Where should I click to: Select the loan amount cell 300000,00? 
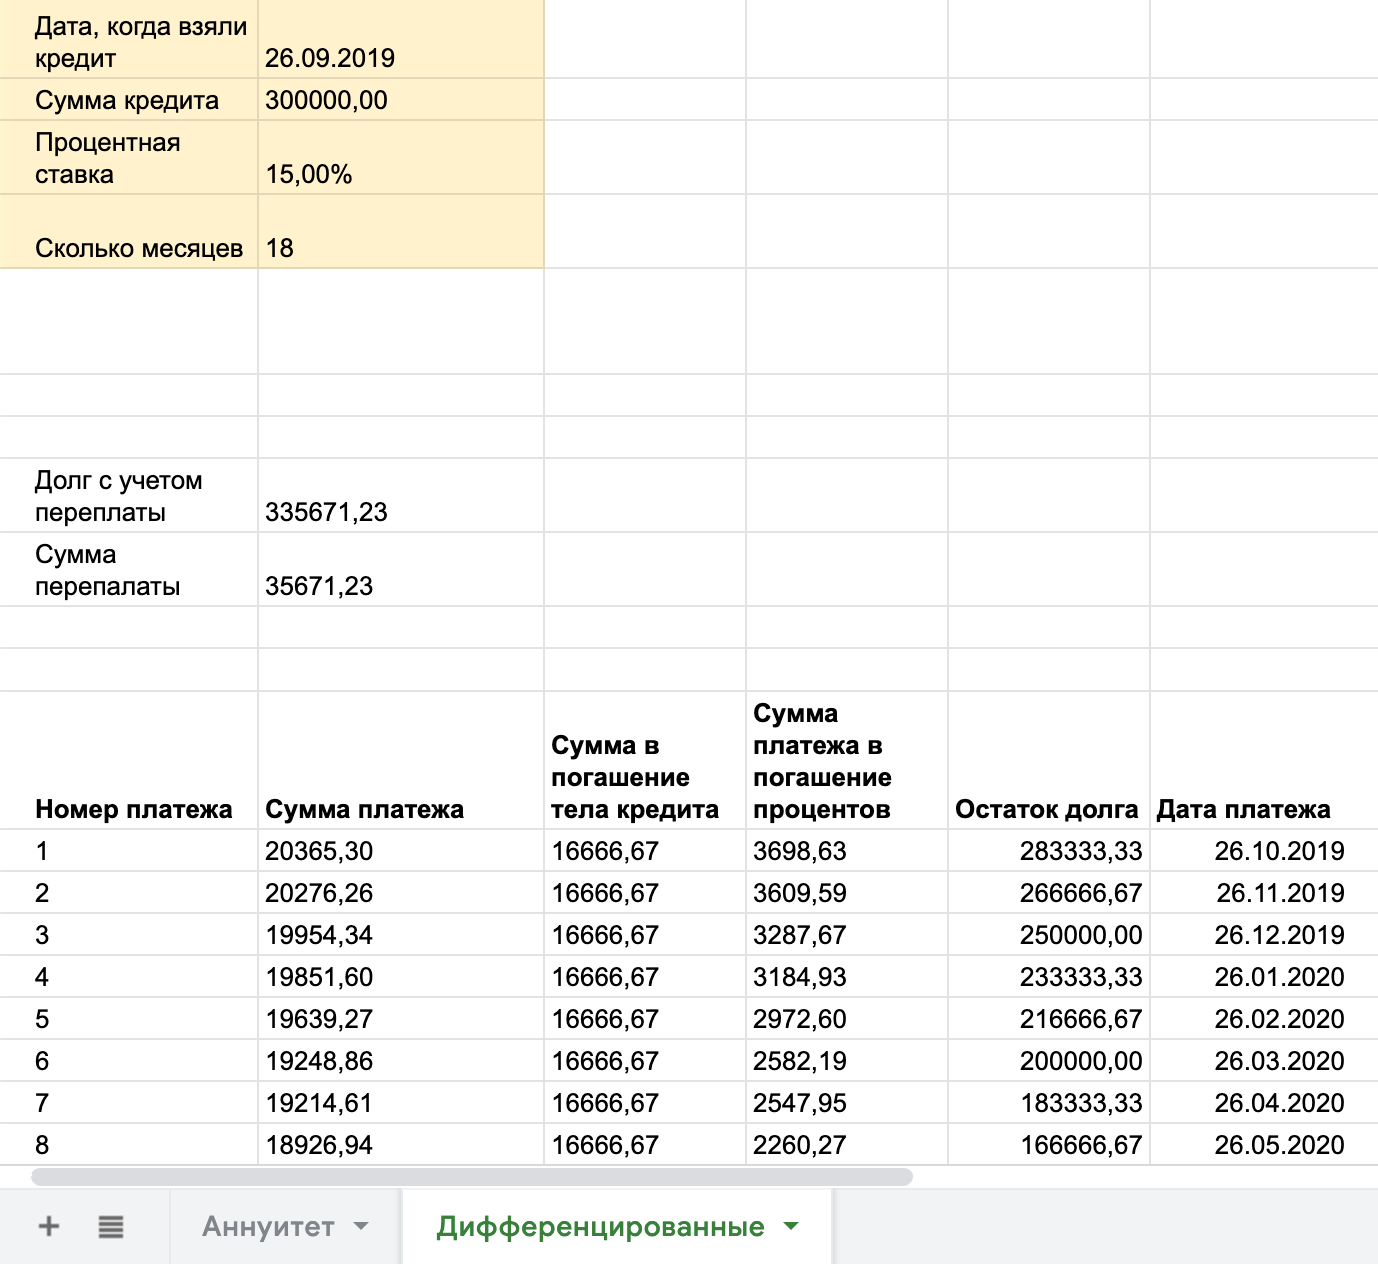point(401,100)
